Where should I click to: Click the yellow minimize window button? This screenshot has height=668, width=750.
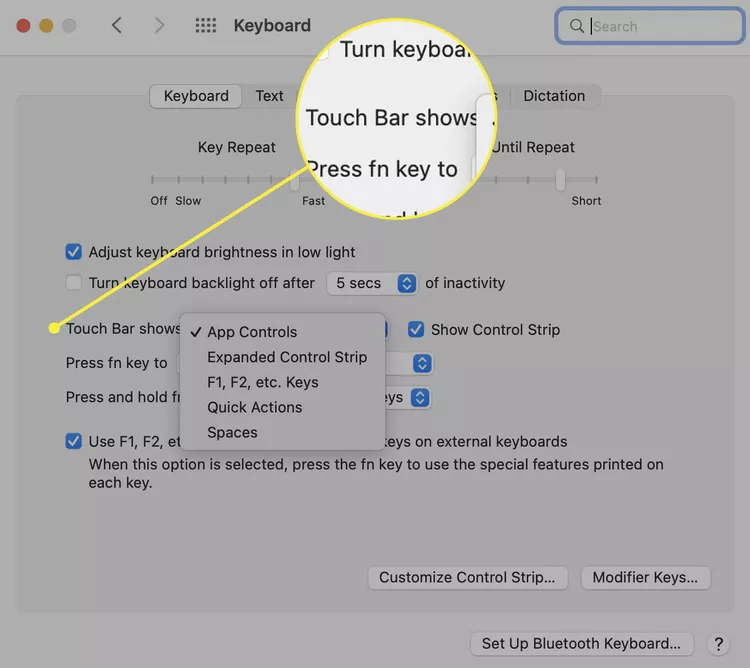(46, 25)
